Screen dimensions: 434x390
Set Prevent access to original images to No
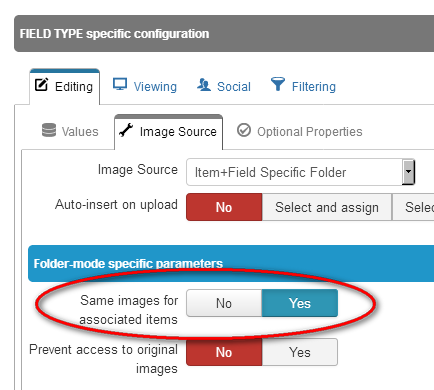[x=224, y=352]
